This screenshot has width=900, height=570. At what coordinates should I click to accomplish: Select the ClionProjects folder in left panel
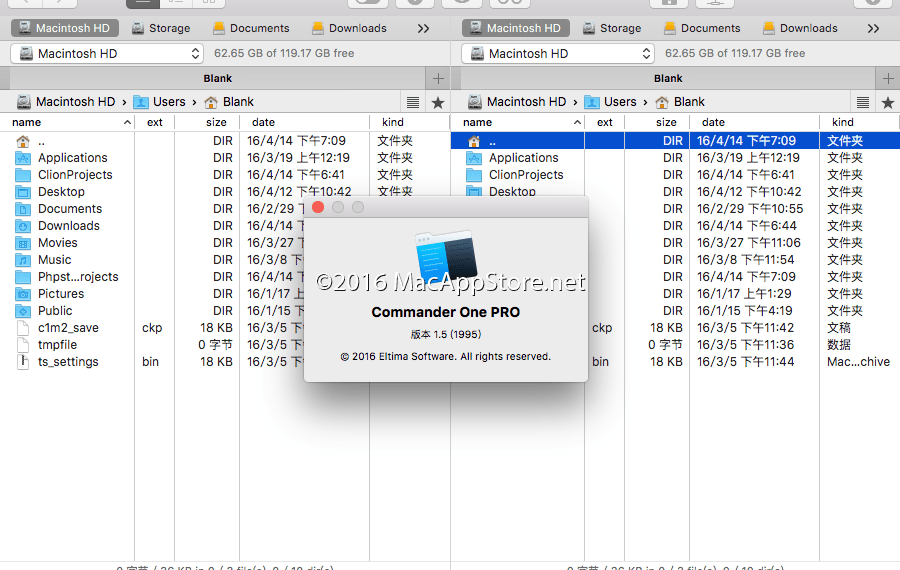pos(75,175)
